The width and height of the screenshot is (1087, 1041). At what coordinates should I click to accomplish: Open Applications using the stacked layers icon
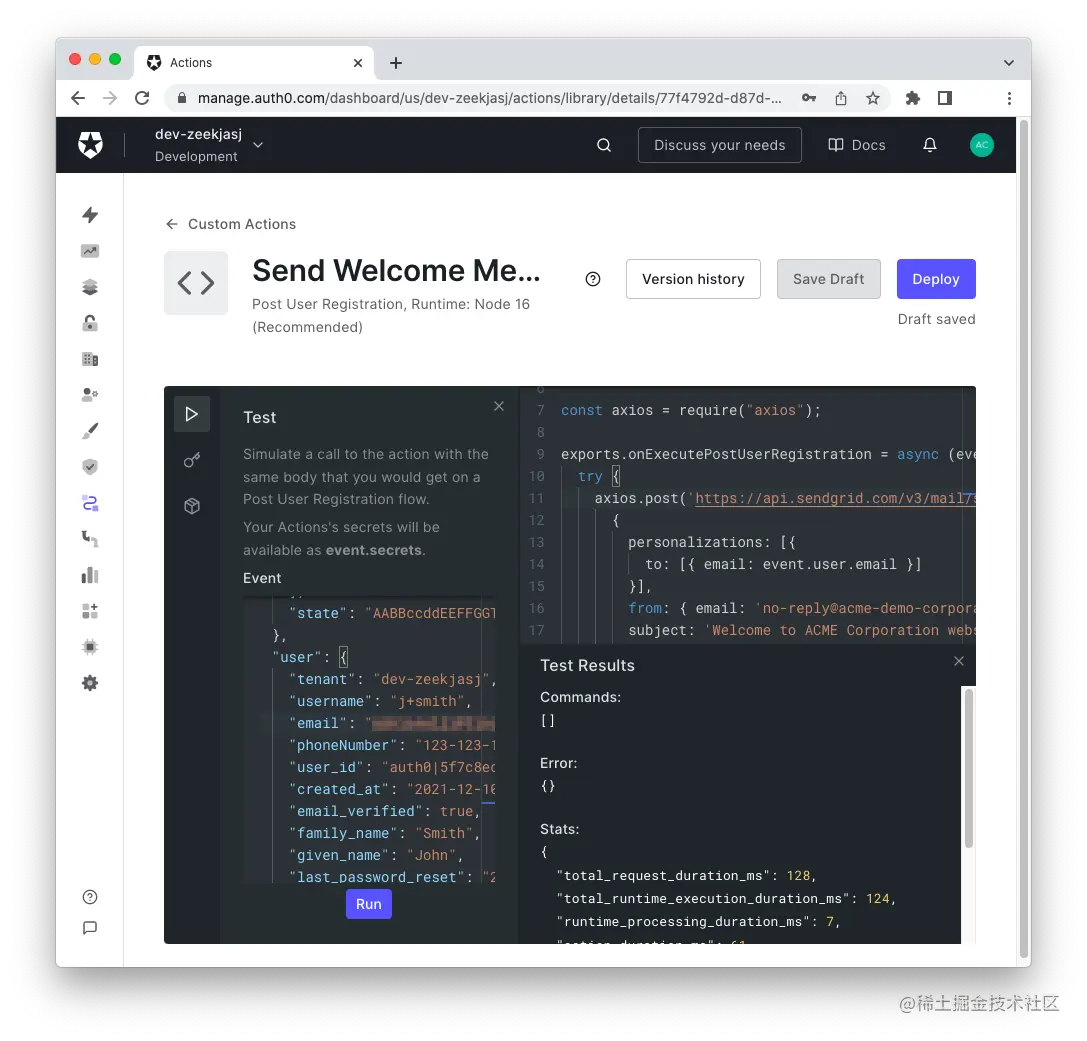(x=89, y=287)
